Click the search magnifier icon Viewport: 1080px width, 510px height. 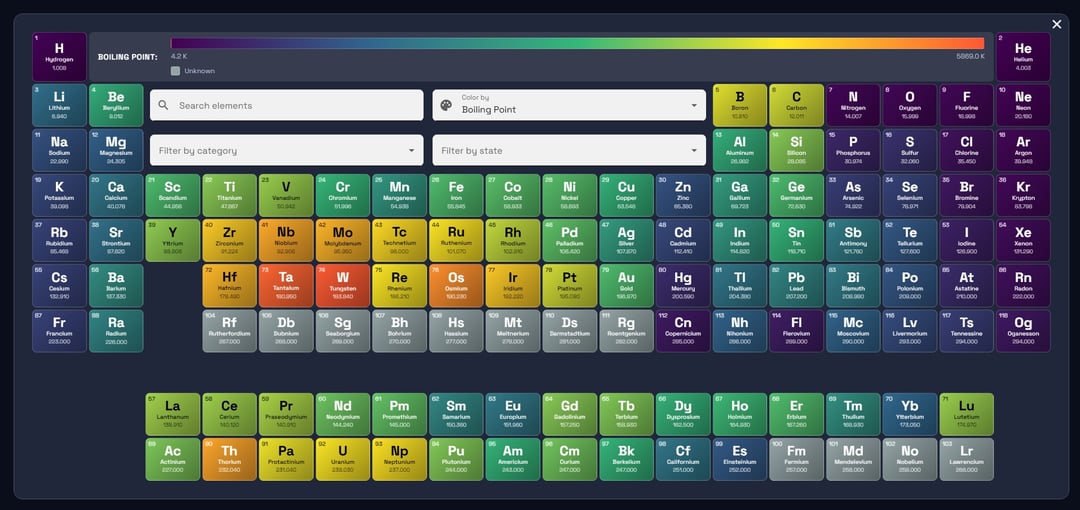165,105
